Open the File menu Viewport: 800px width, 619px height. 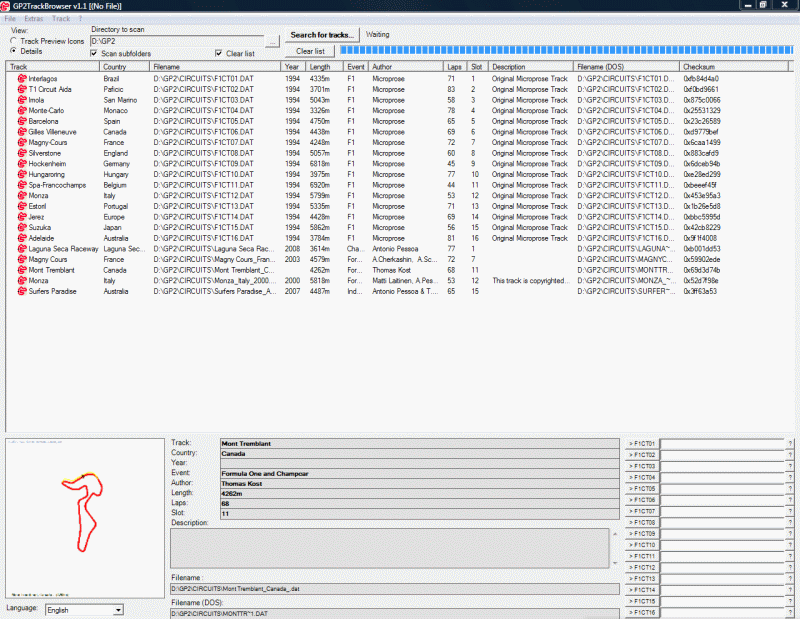pos(10,19)
